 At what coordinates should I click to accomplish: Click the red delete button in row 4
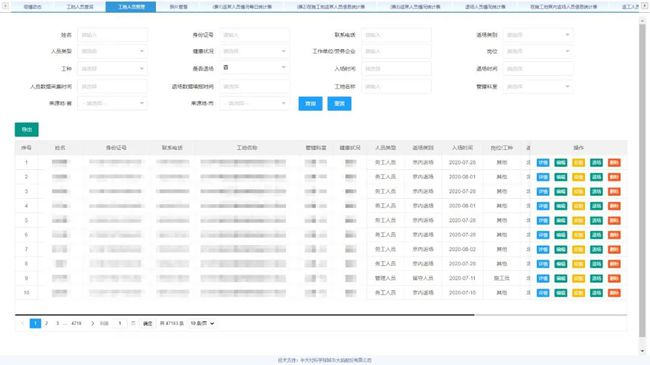[614, 206]
